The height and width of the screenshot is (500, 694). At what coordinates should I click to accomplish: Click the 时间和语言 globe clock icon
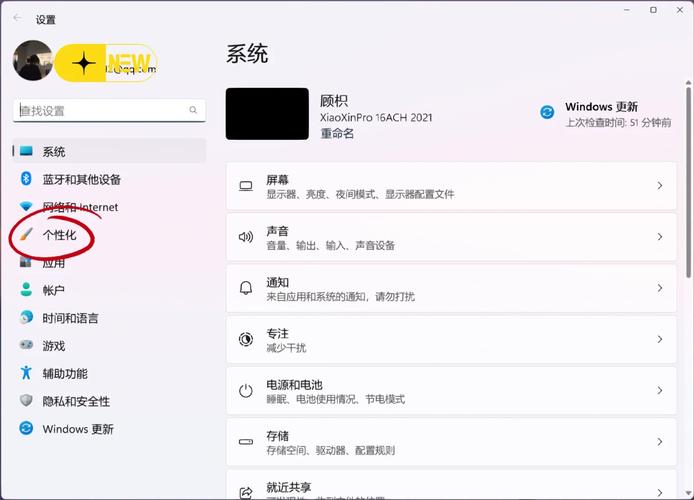26,317
